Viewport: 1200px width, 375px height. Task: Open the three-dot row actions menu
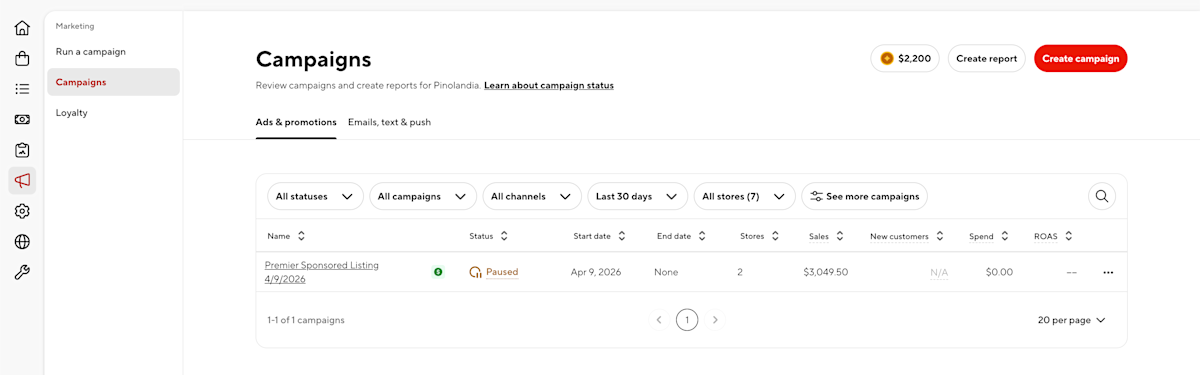tap(1108, 272)
